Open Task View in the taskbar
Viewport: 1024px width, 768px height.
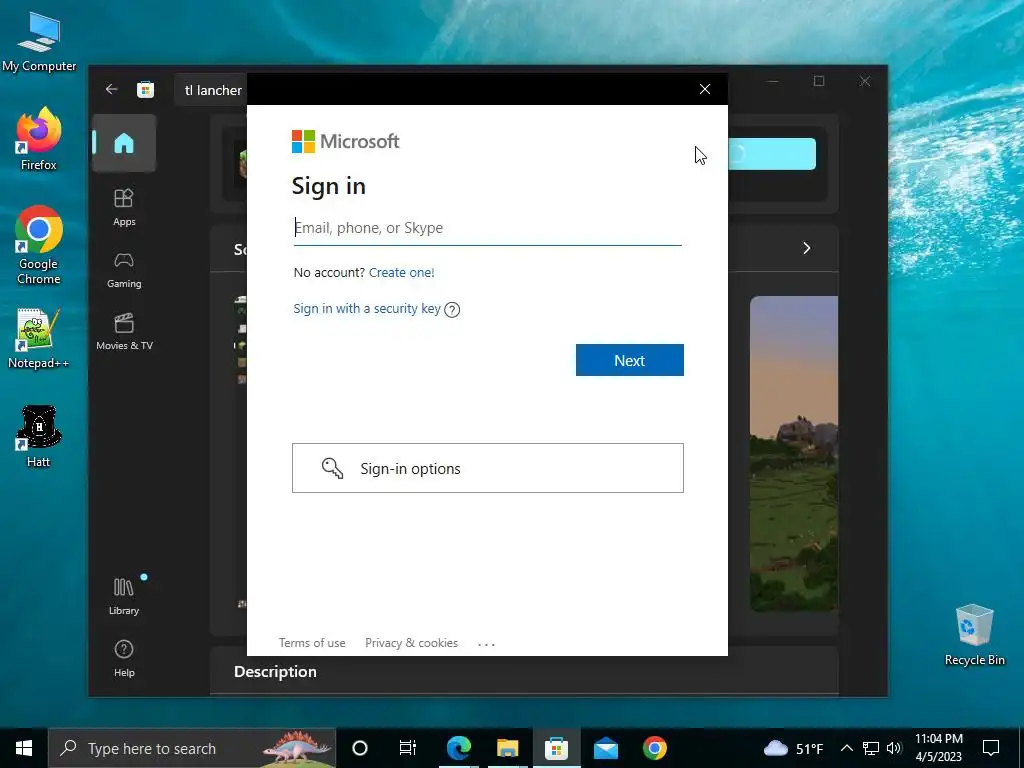tap(408, 748)
